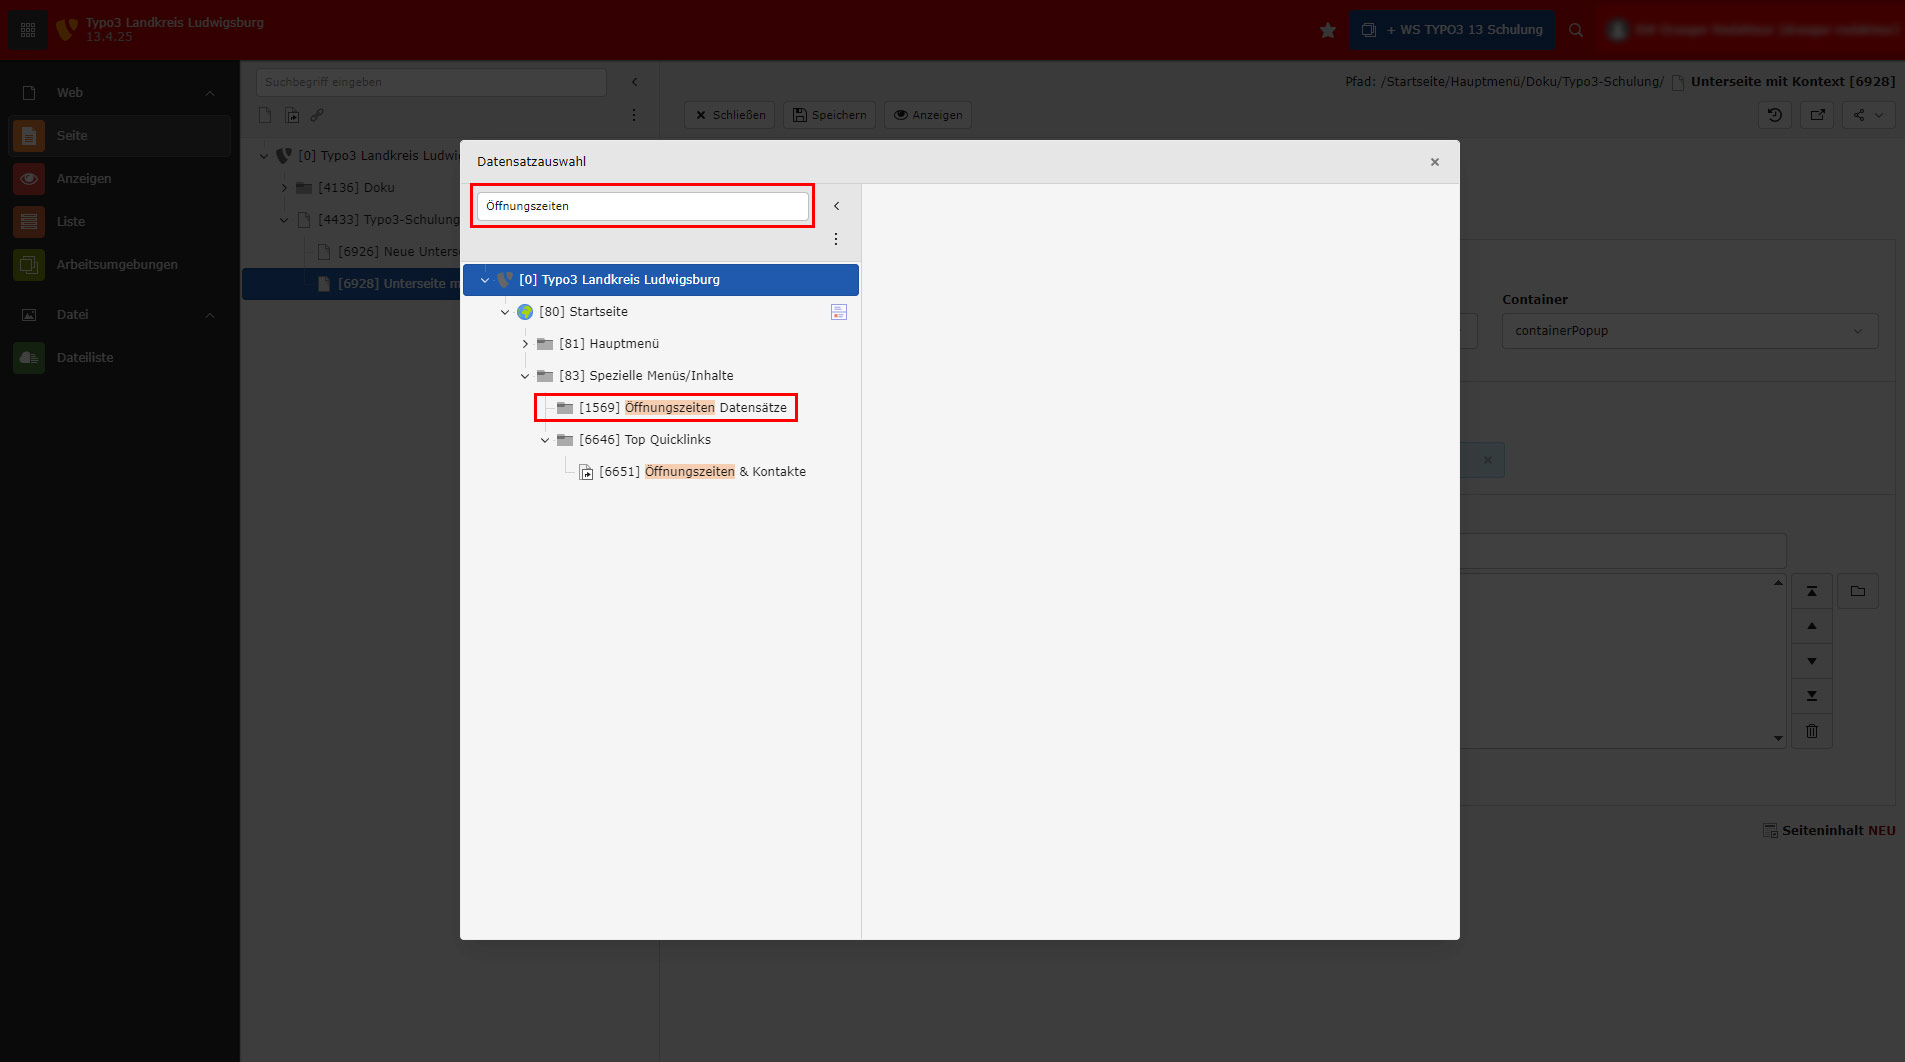Expand the [81] Hauptmenü folder

click(525, 344)
